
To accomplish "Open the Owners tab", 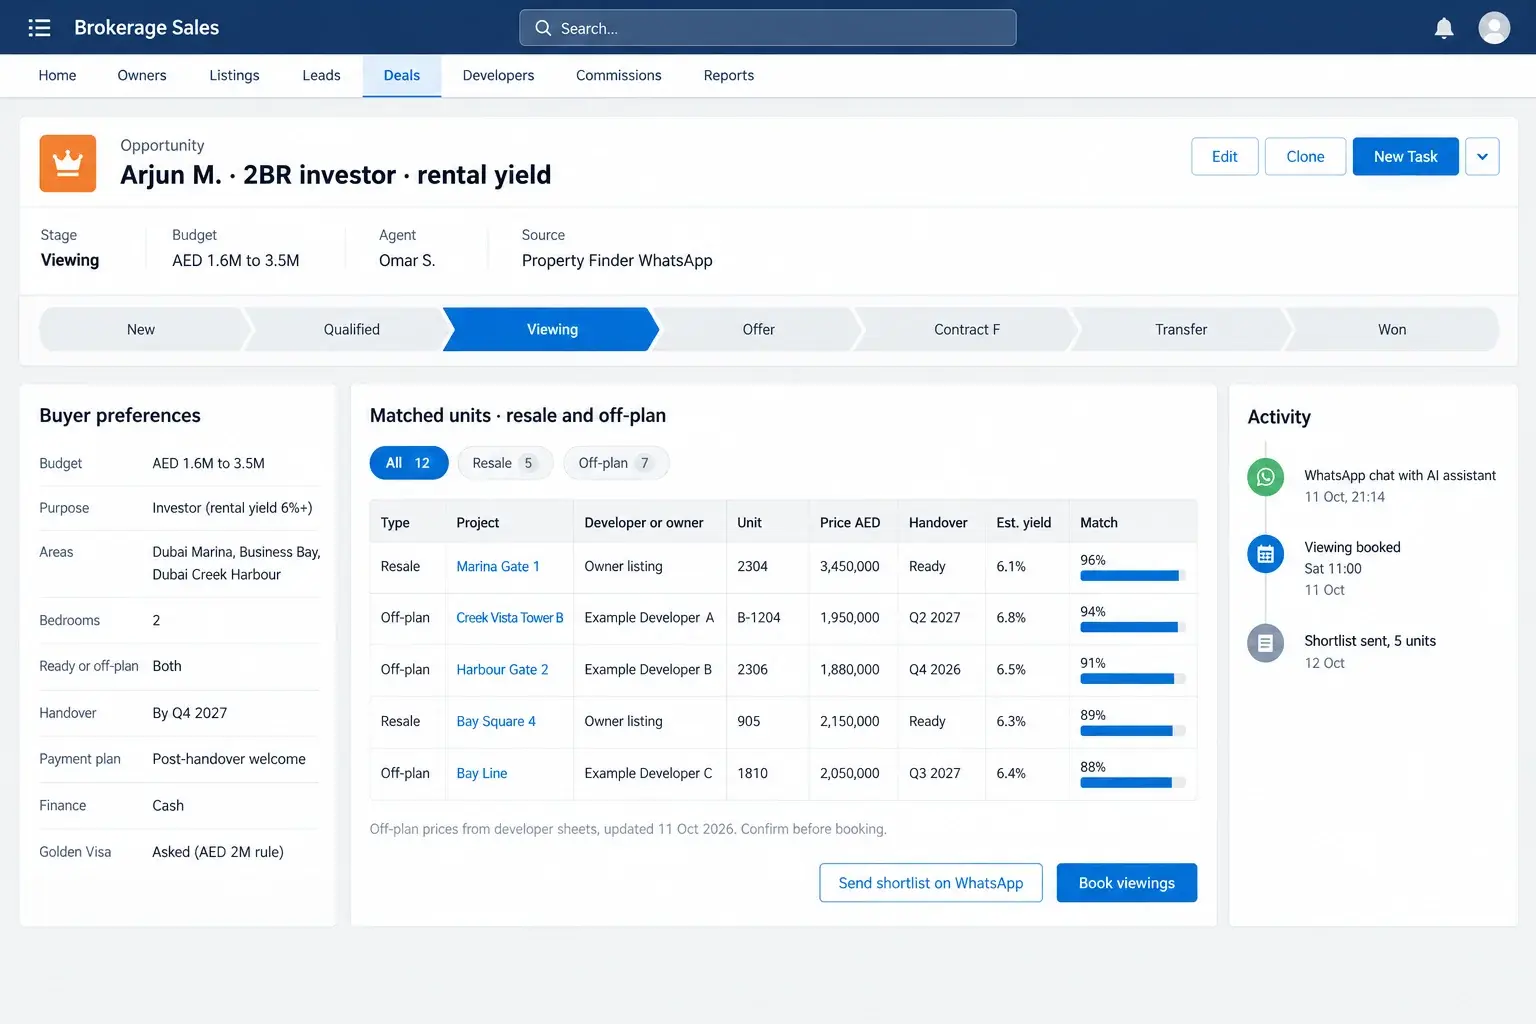I will click(142, 75).
